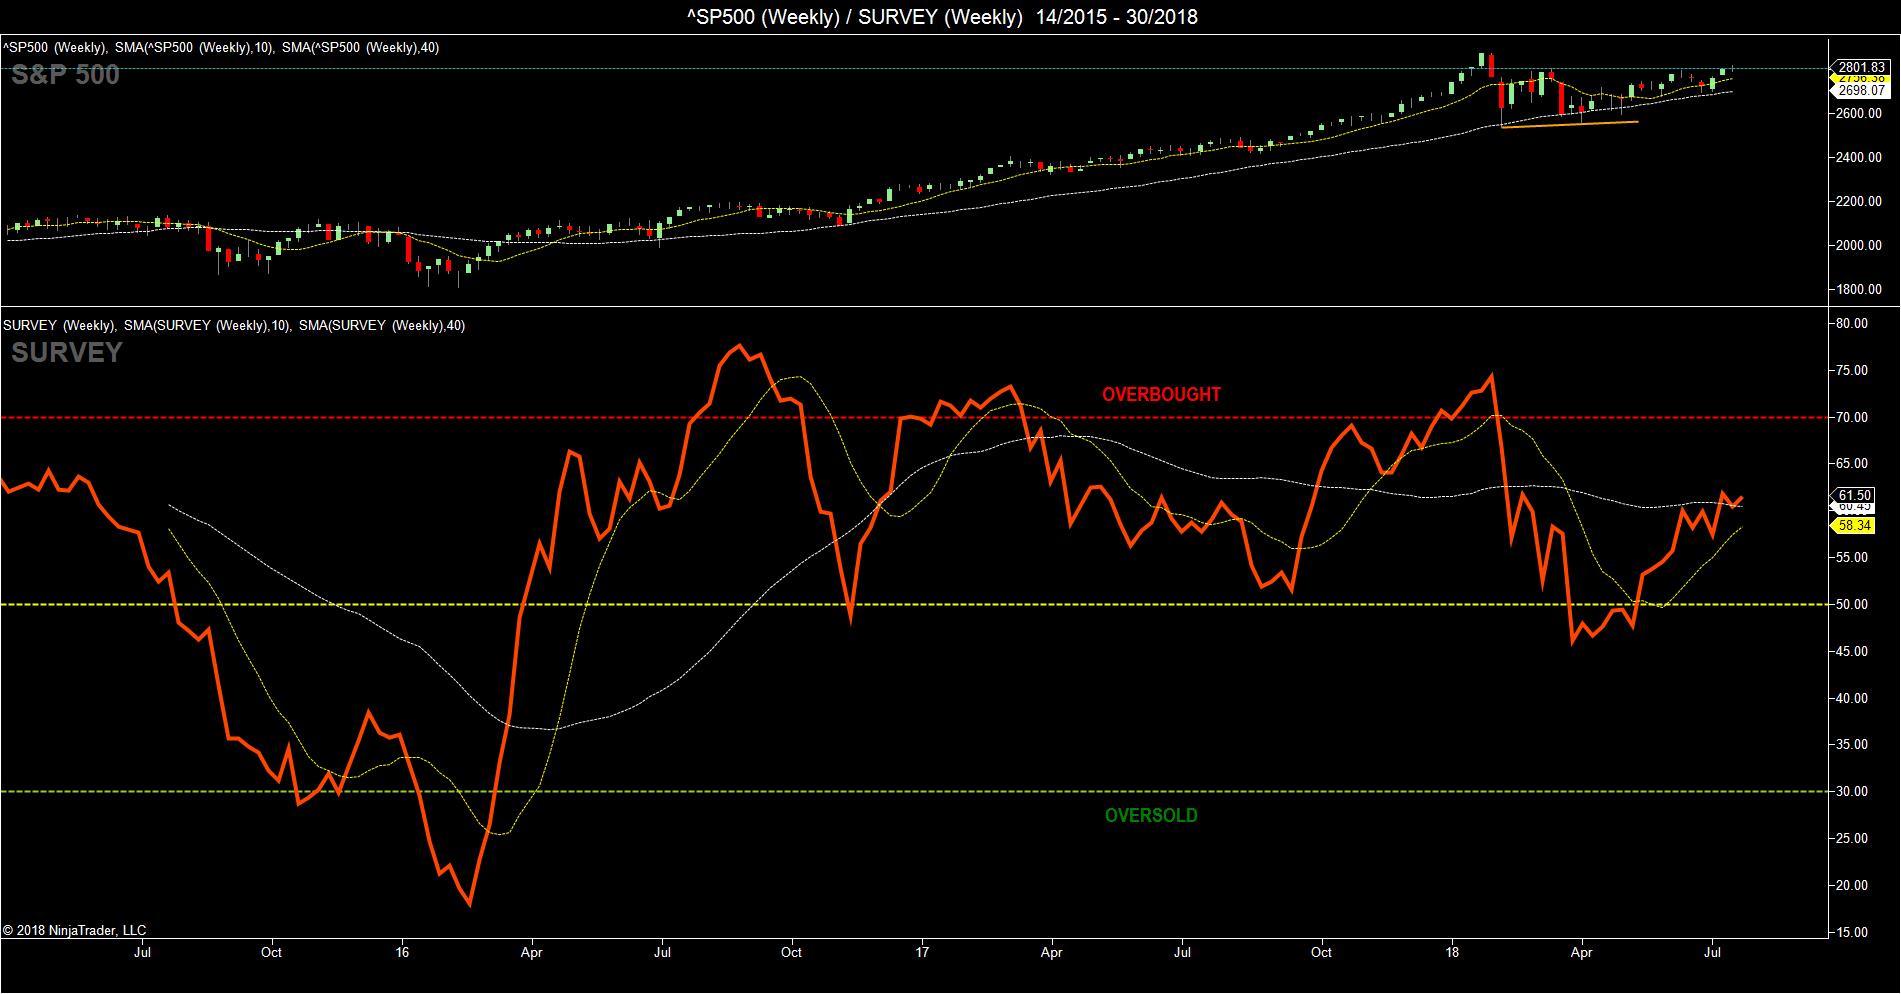
Task: Click the year 16 time axis label
Action: [402, 952]
